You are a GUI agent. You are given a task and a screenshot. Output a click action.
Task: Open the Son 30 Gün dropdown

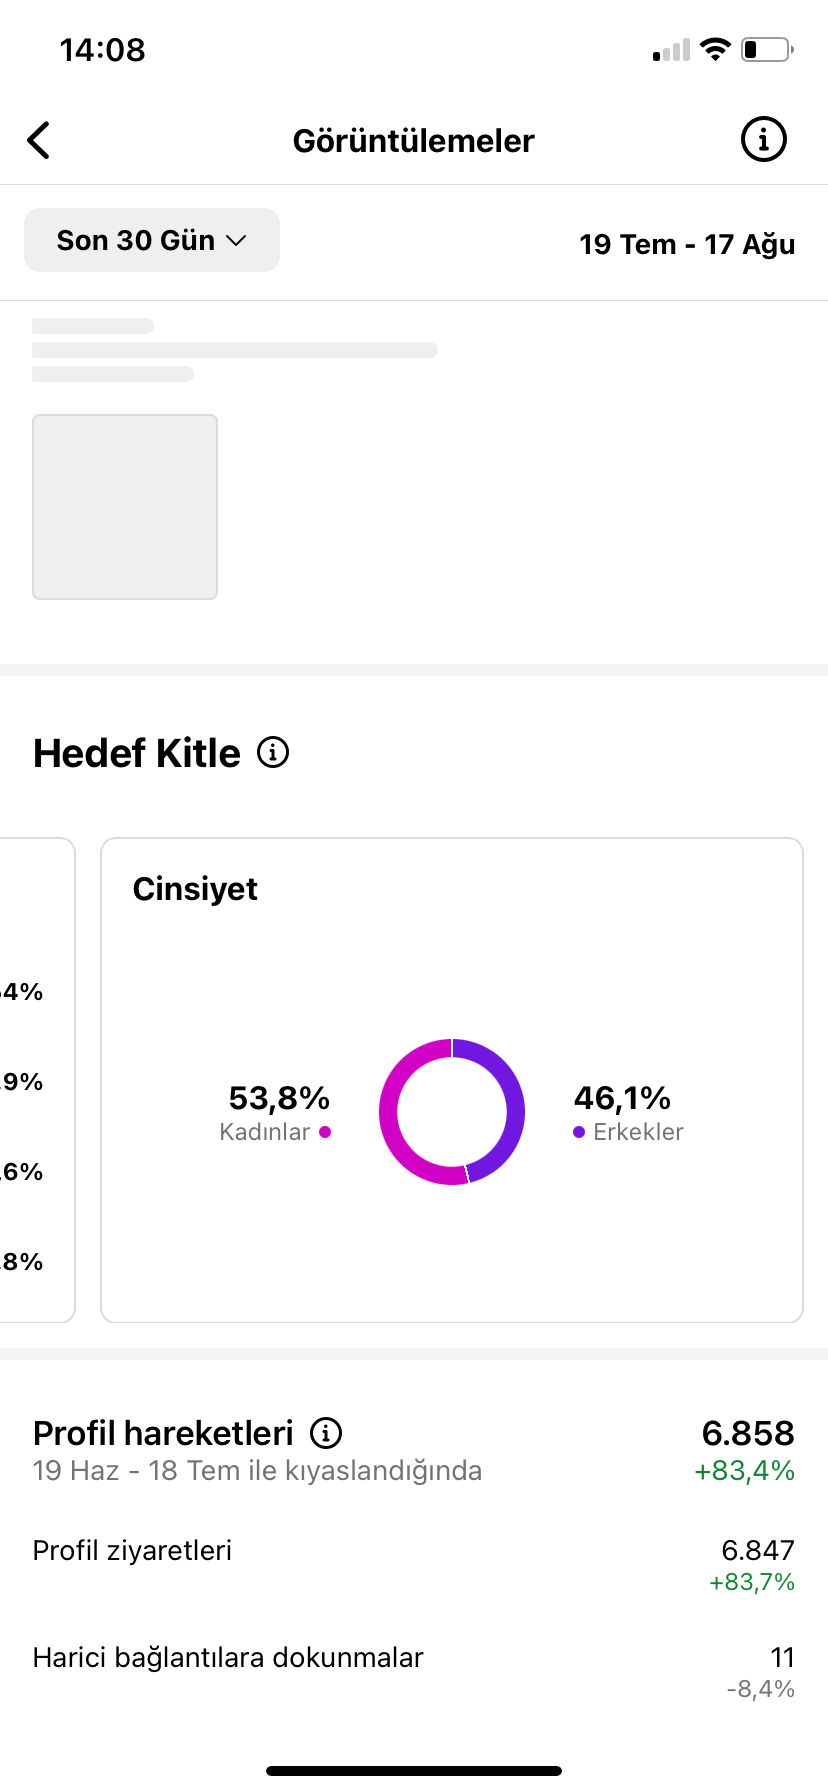pos(152,240)
